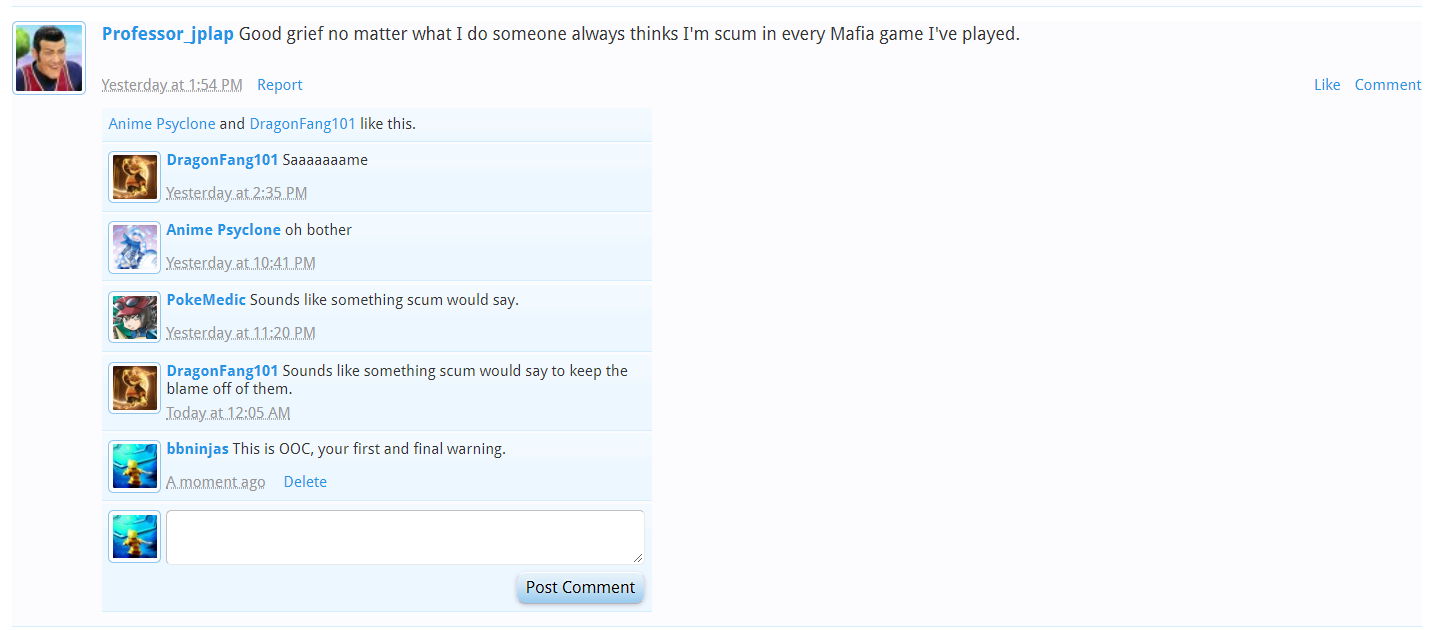
Task: Click DragonFang101's avatar on the Saaaaaaame comment
Action: pyautogui.click(x=134, y=177)
